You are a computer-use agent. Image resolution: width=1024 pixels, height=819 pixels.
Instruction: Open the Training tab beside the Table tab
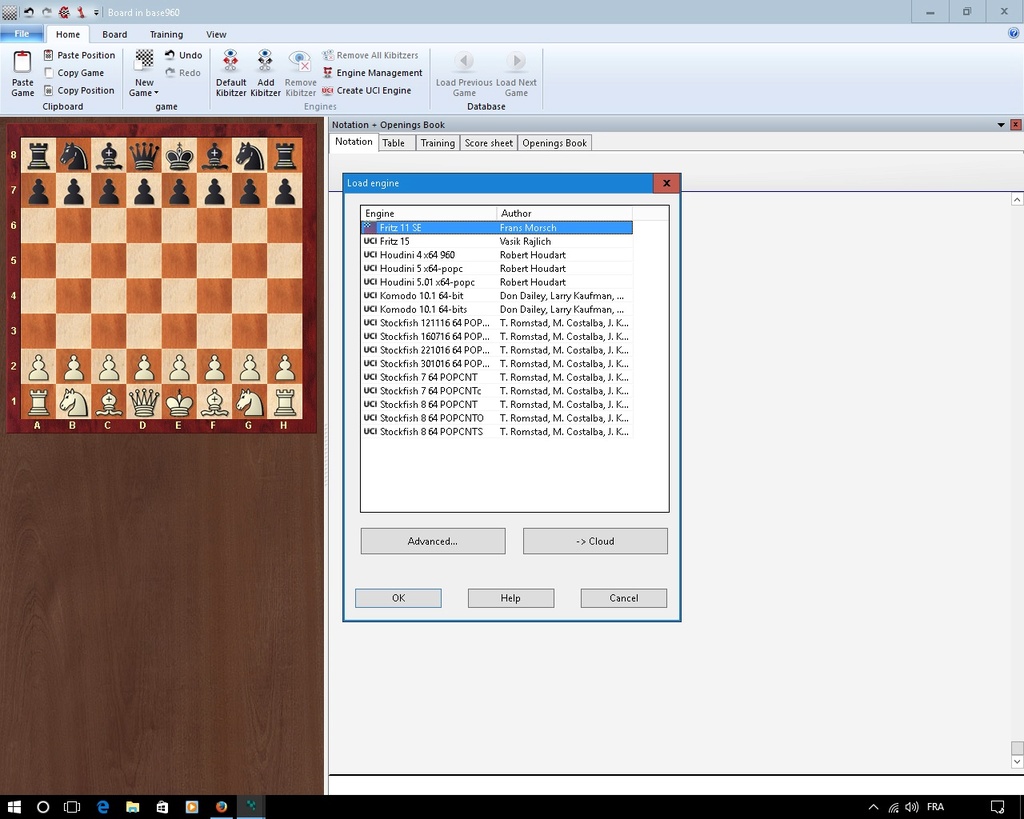(438, 143)
